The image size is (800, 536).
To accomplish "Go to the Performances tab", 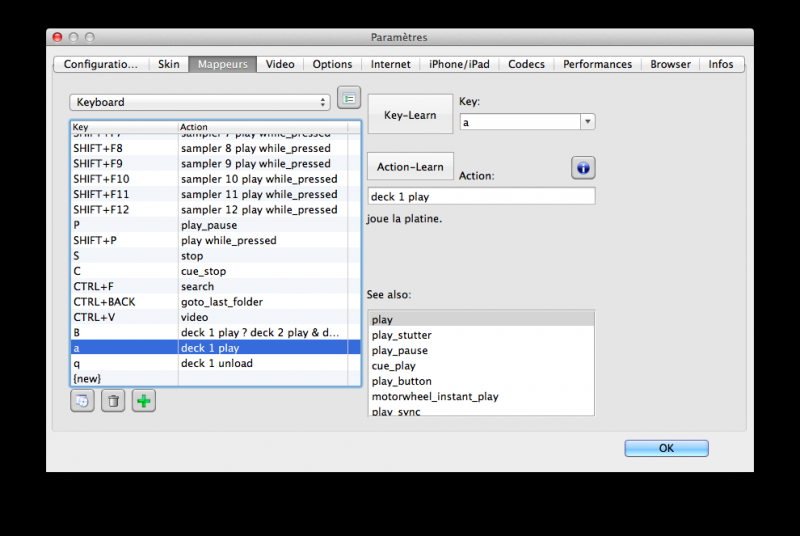I will coord(597,64).
